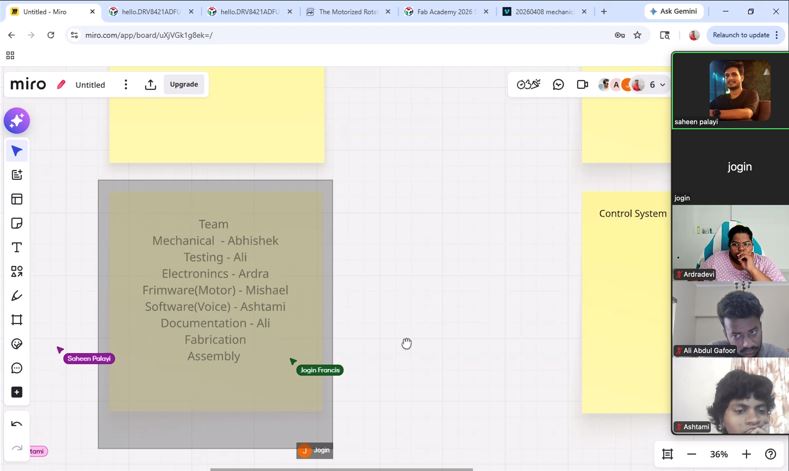This screenshot has height=471, width=789.
Task: Zoom in with the plus button
Action: (x=746, y=454)
